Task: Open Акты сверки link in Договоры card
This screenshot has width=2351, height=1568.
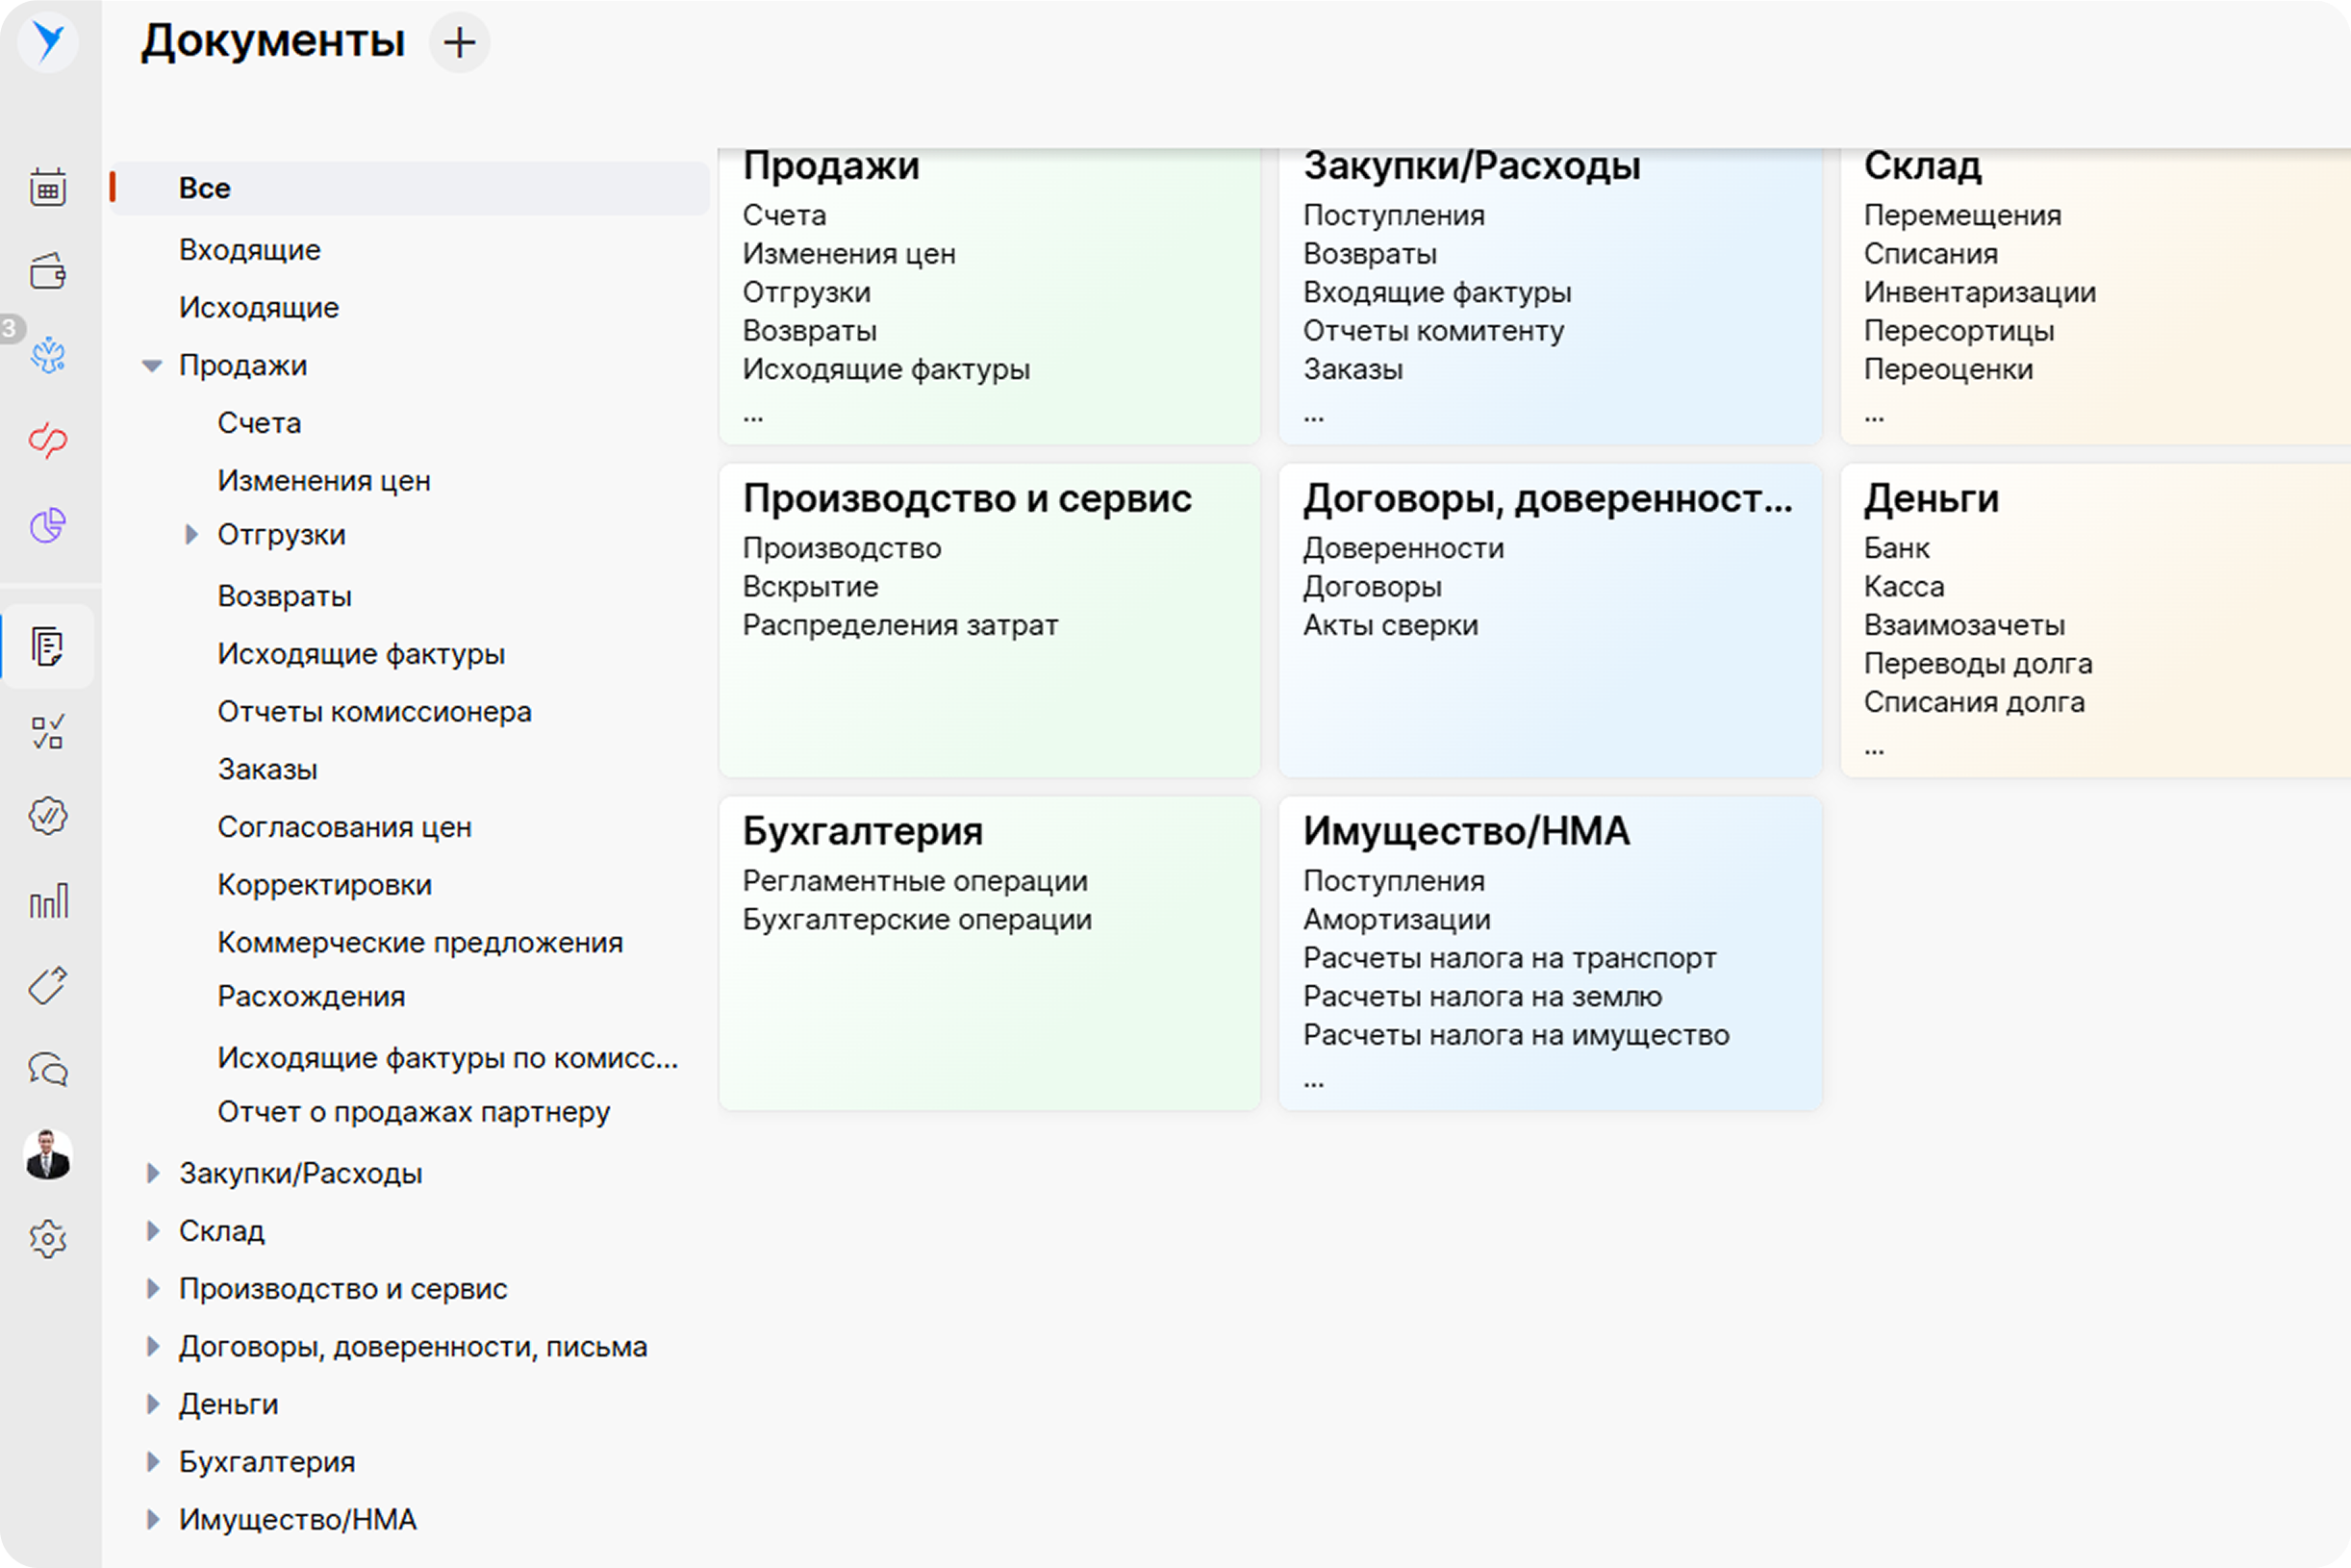Action: (1389, 625)
